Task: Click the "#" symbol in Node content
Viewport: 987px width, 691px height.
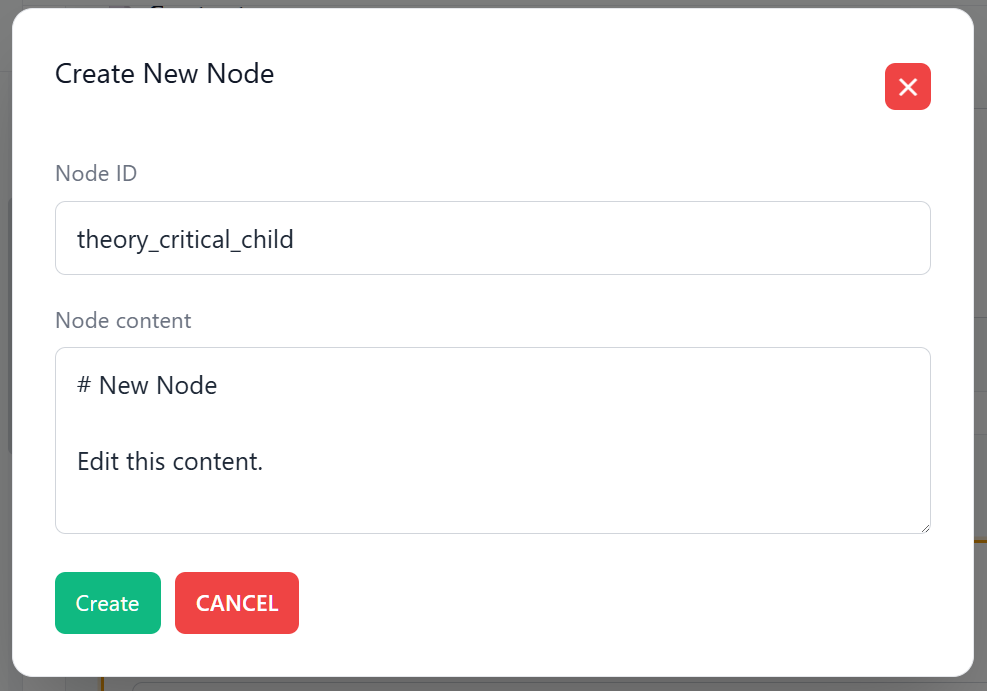Action: 83,385
